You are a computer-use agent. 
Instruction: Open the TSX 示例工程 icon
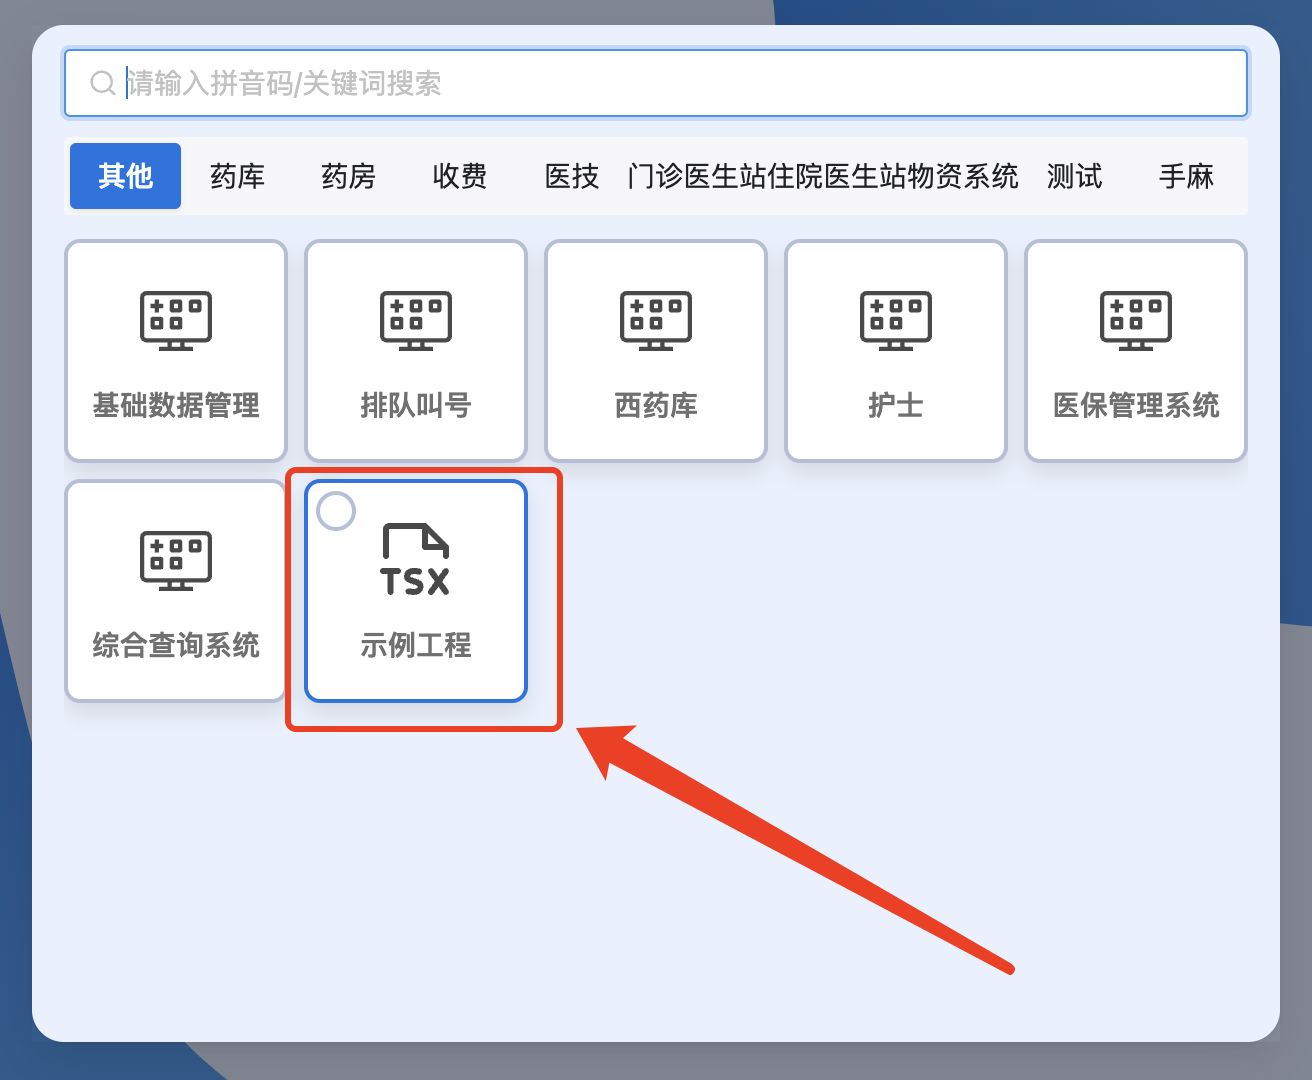(x=415, y=590)
